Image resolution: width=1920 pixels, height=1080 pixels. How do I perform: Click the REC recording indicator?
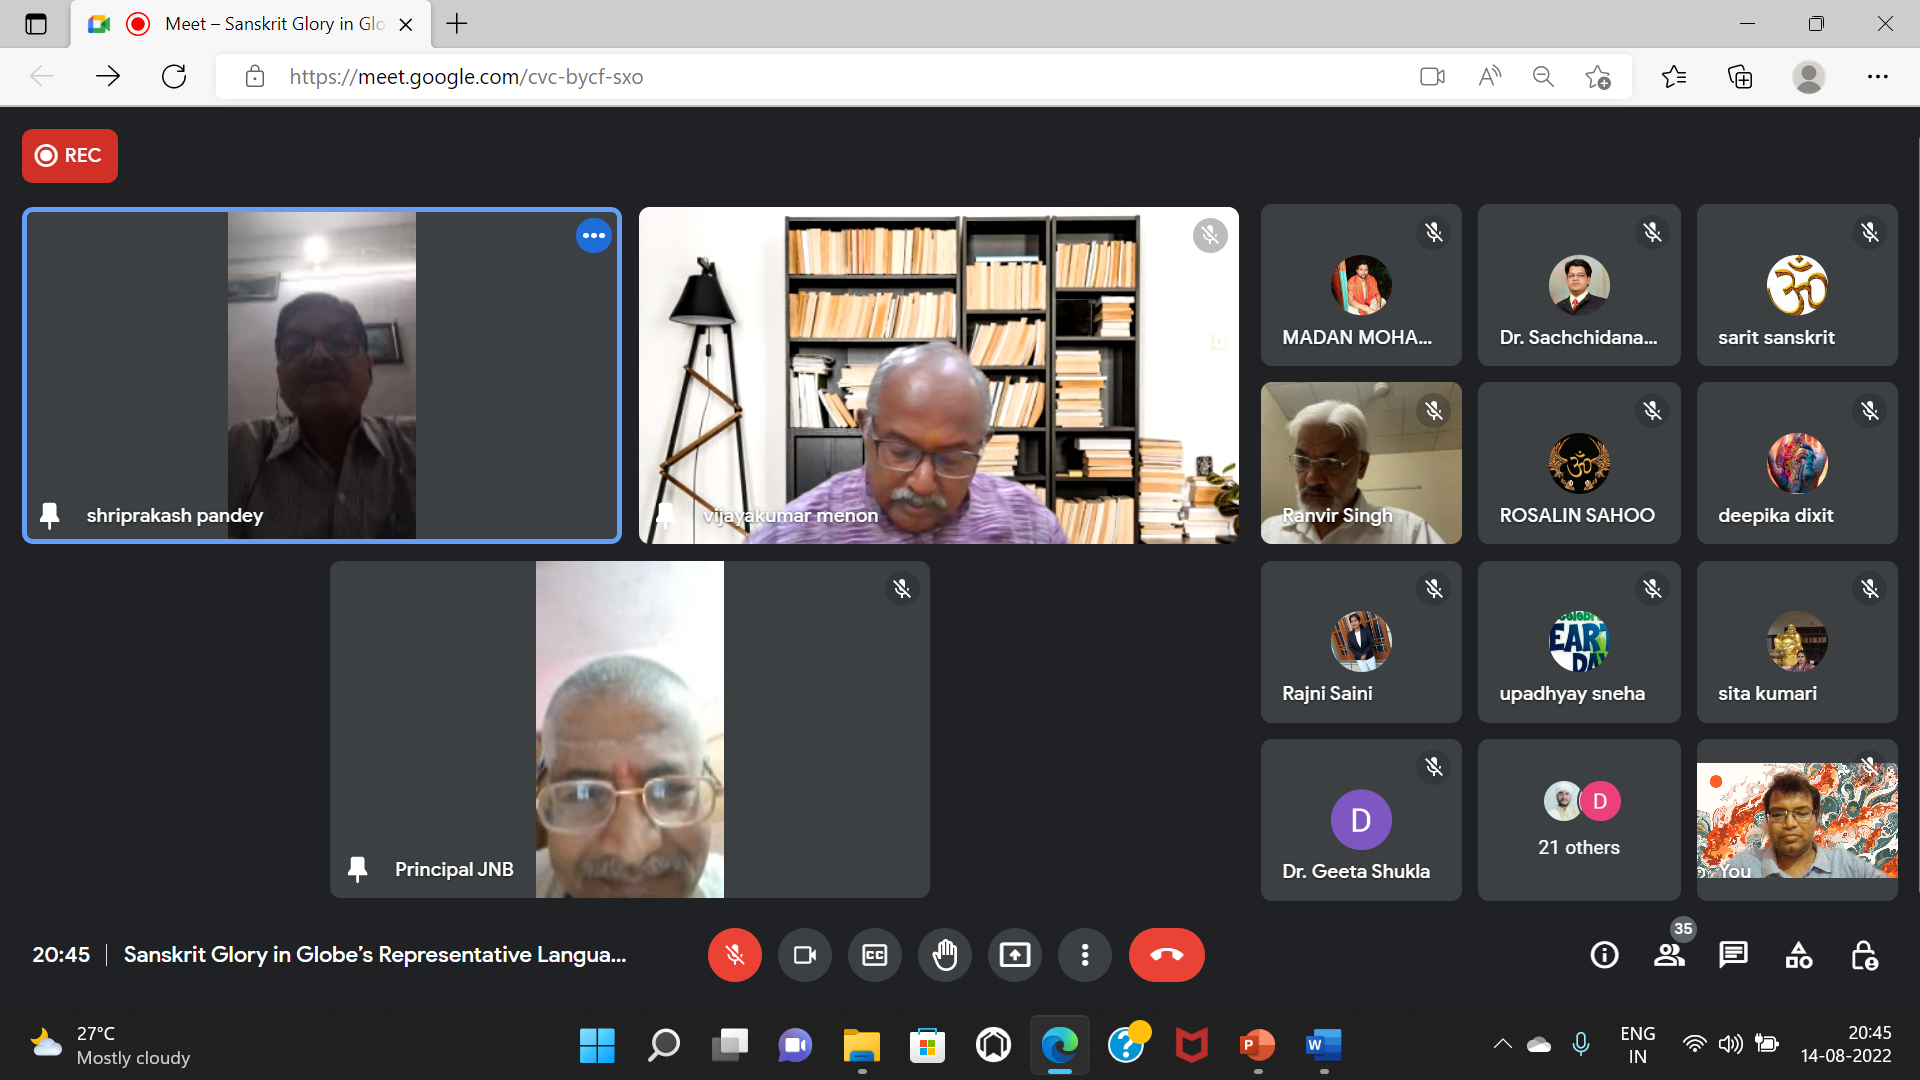point(70,156)
